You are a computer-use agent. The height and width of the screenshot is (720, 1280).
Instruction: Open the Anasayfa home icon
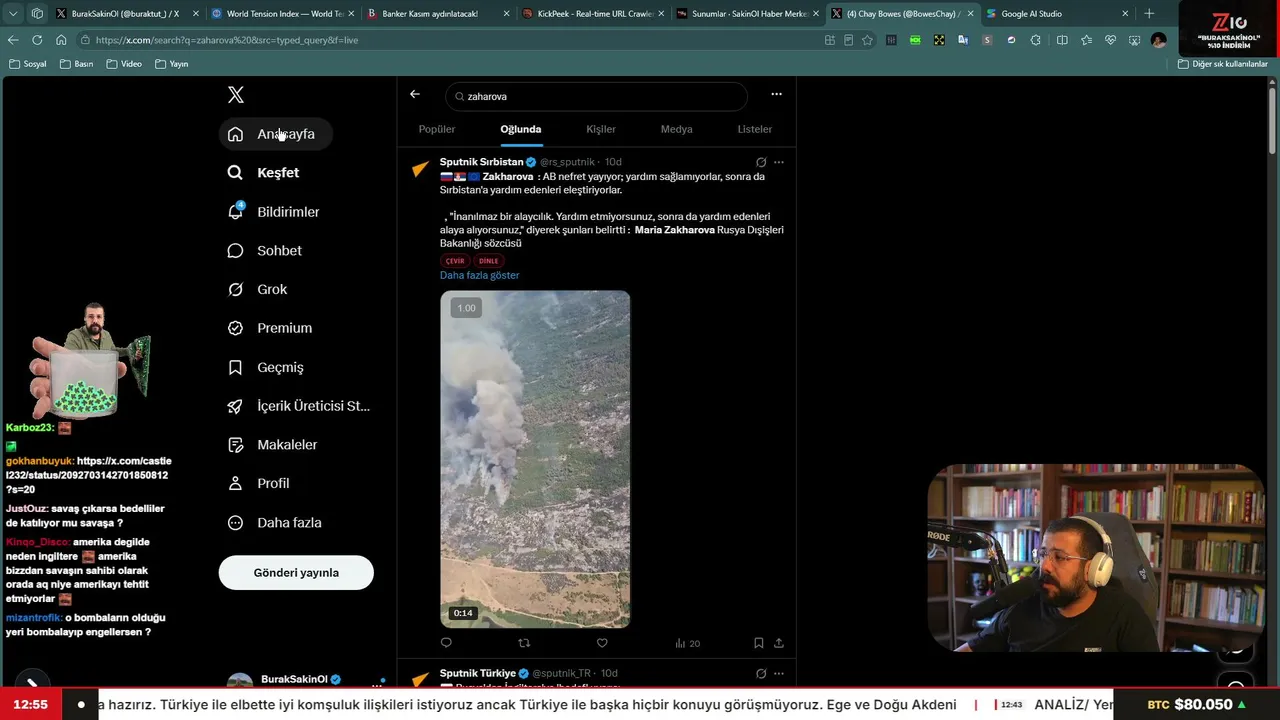[235, 134]
